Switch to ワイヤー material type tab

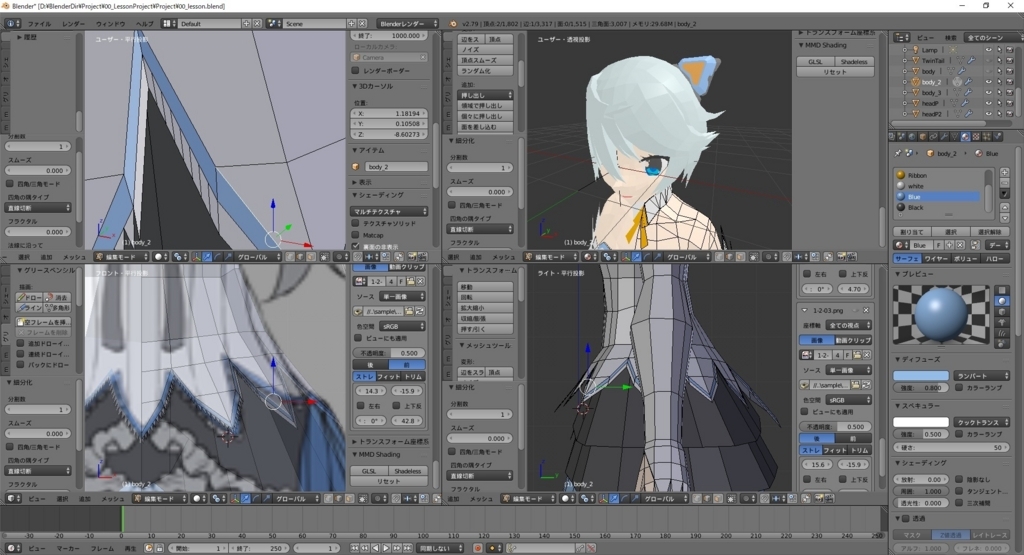click(x=936, y=259)
